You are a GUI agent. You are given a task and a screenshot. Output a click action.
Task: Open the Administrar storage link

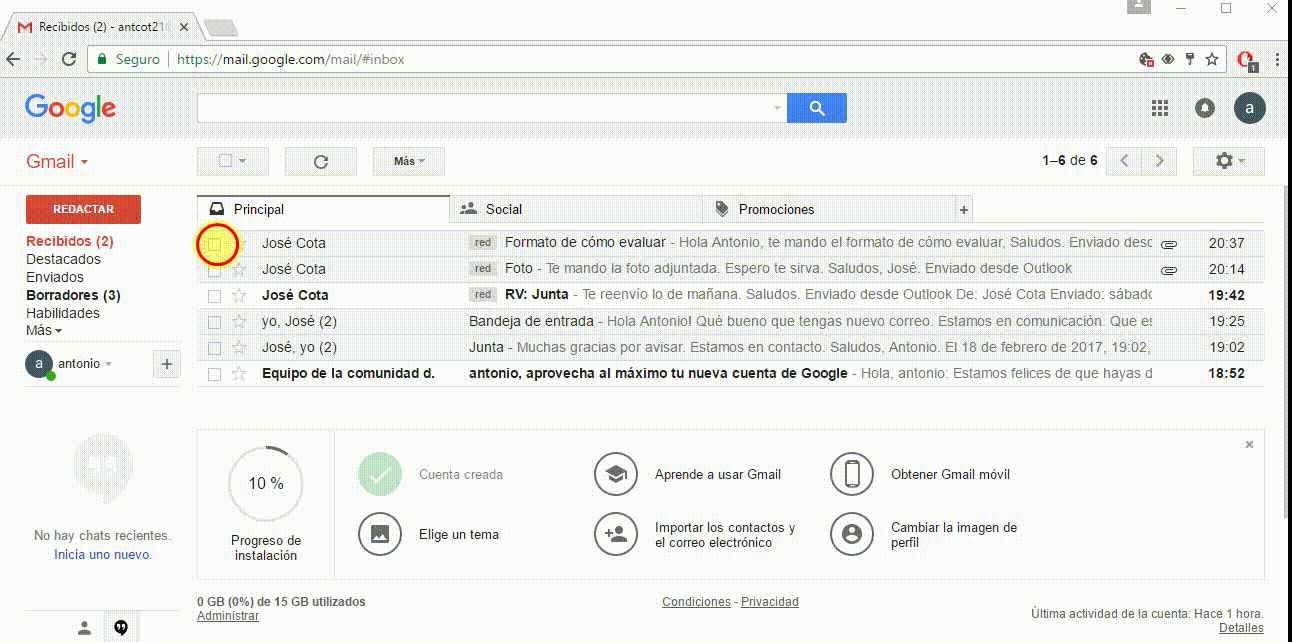(x=228, y=616)
